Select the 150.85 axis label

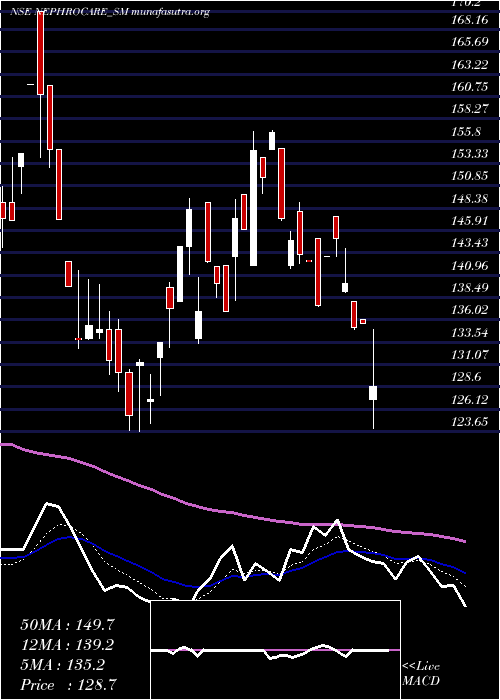470,176
